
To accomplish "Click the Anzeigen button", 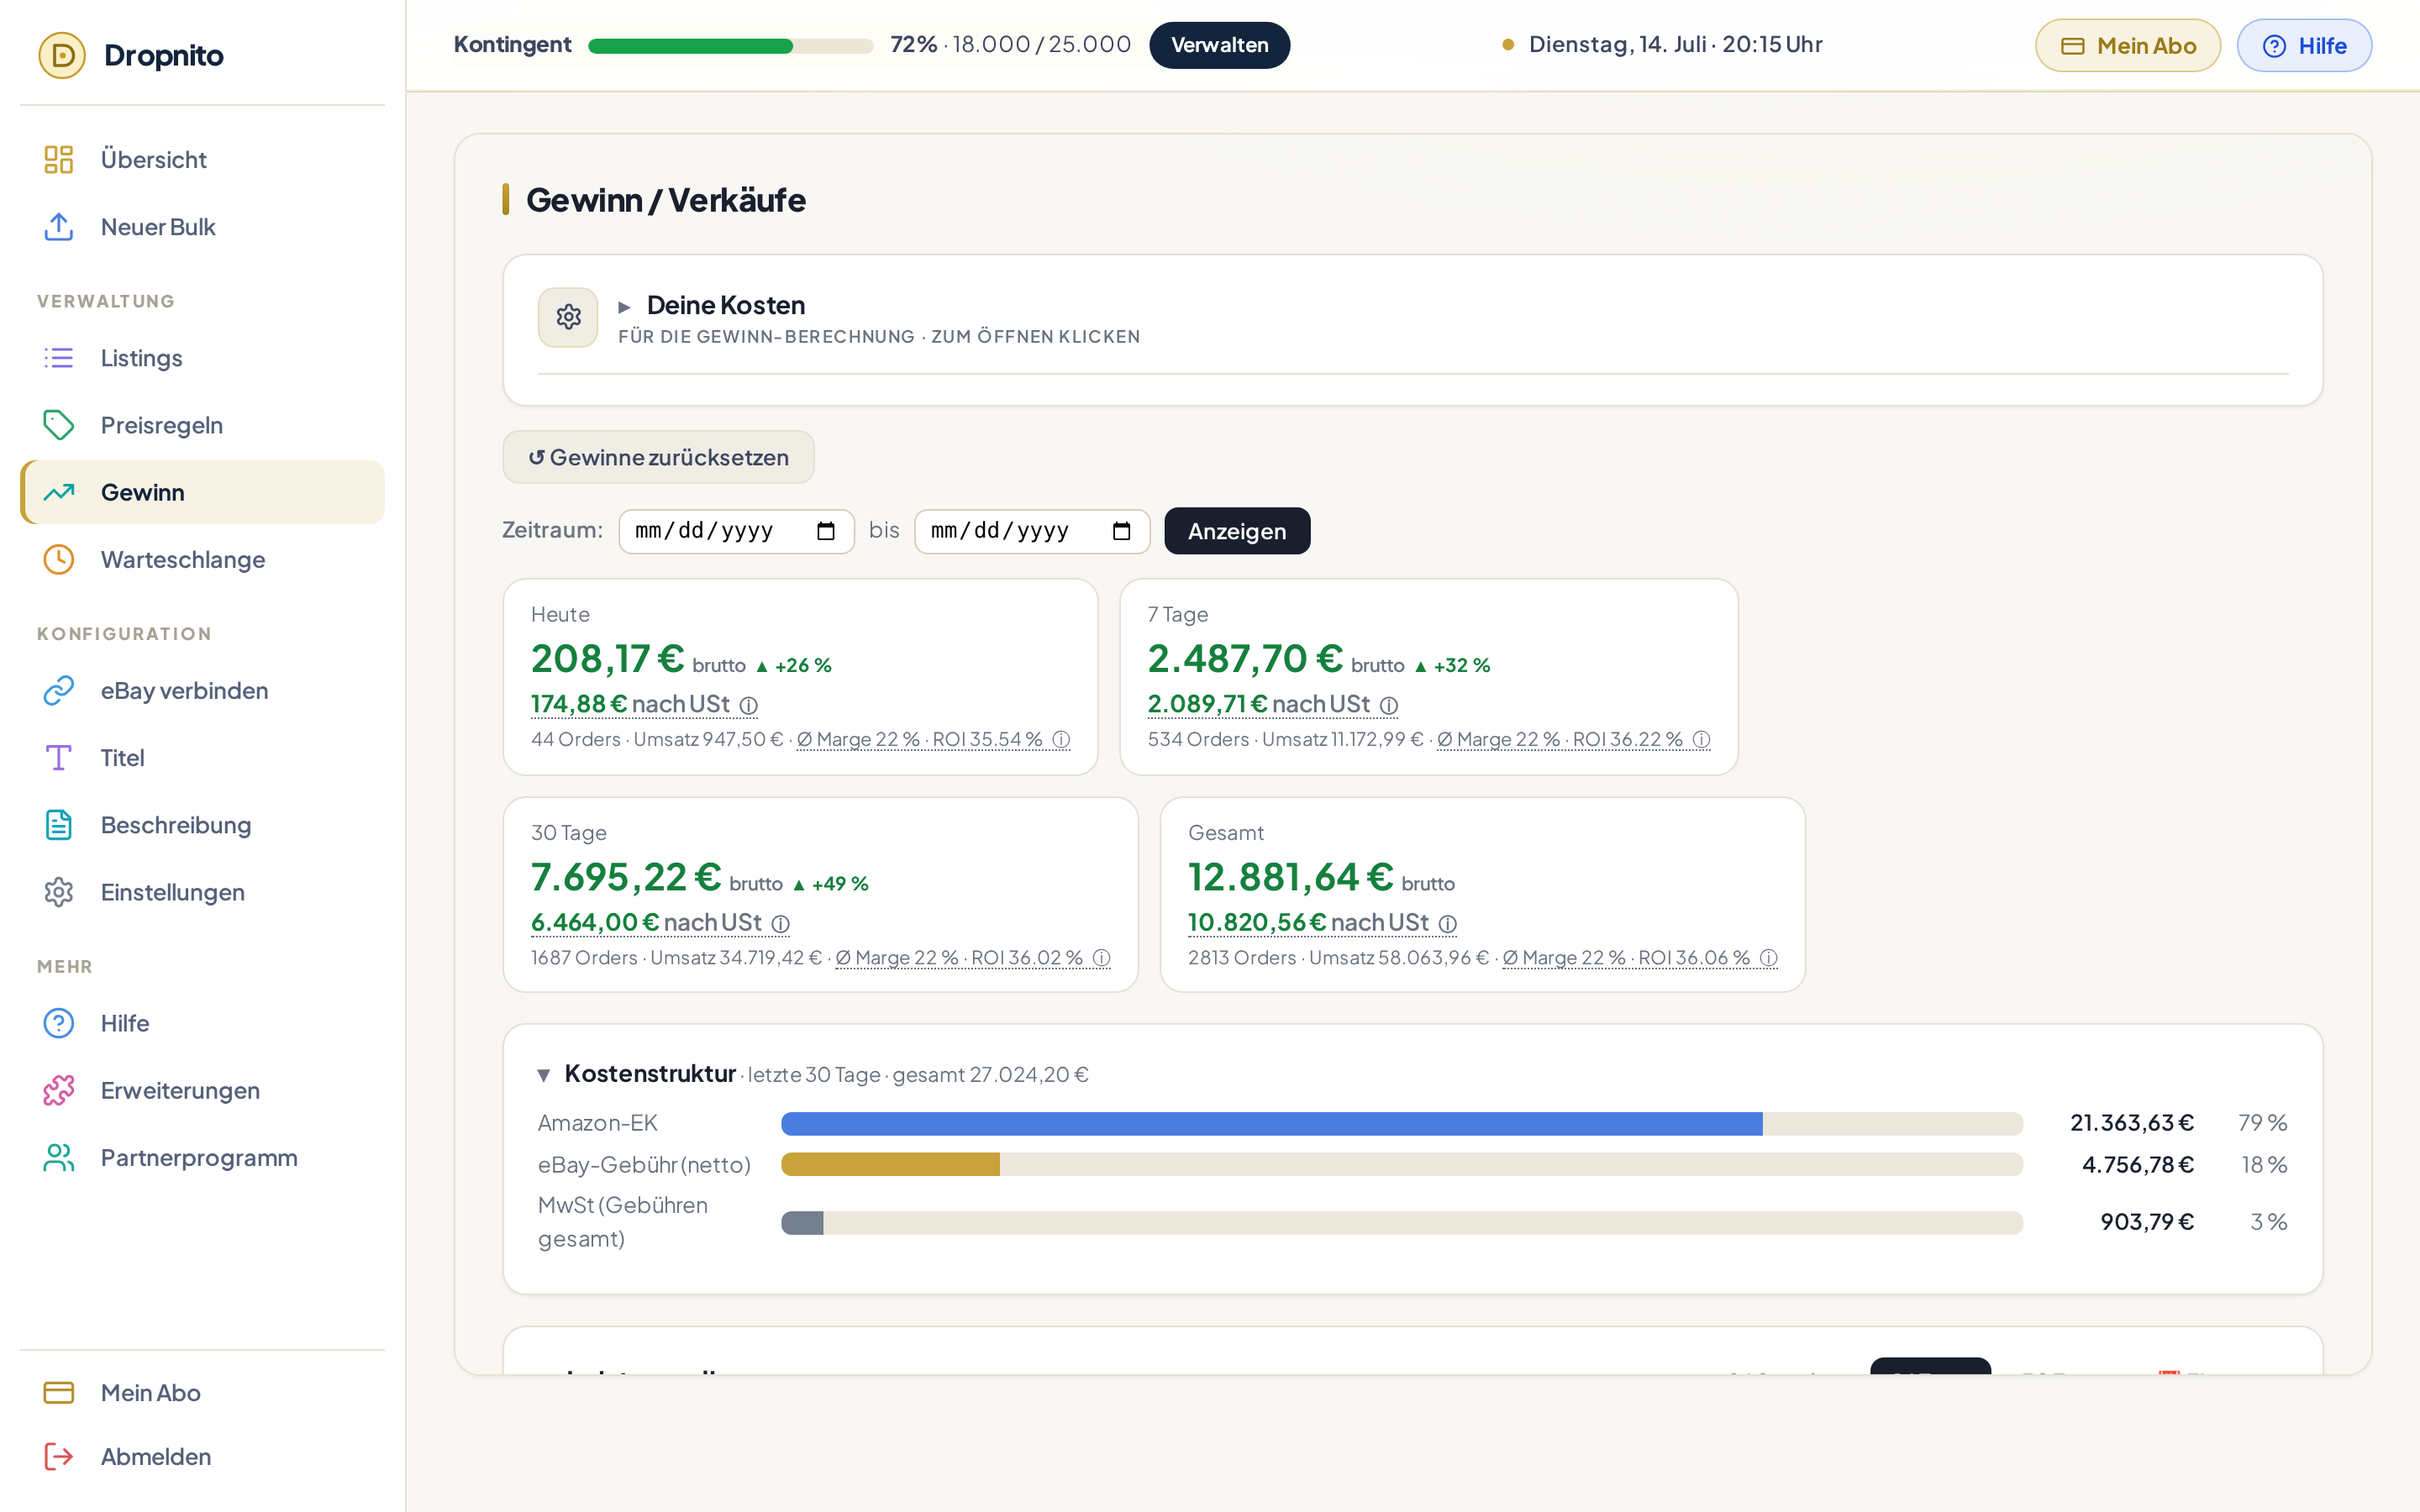I will point(1237,531).
